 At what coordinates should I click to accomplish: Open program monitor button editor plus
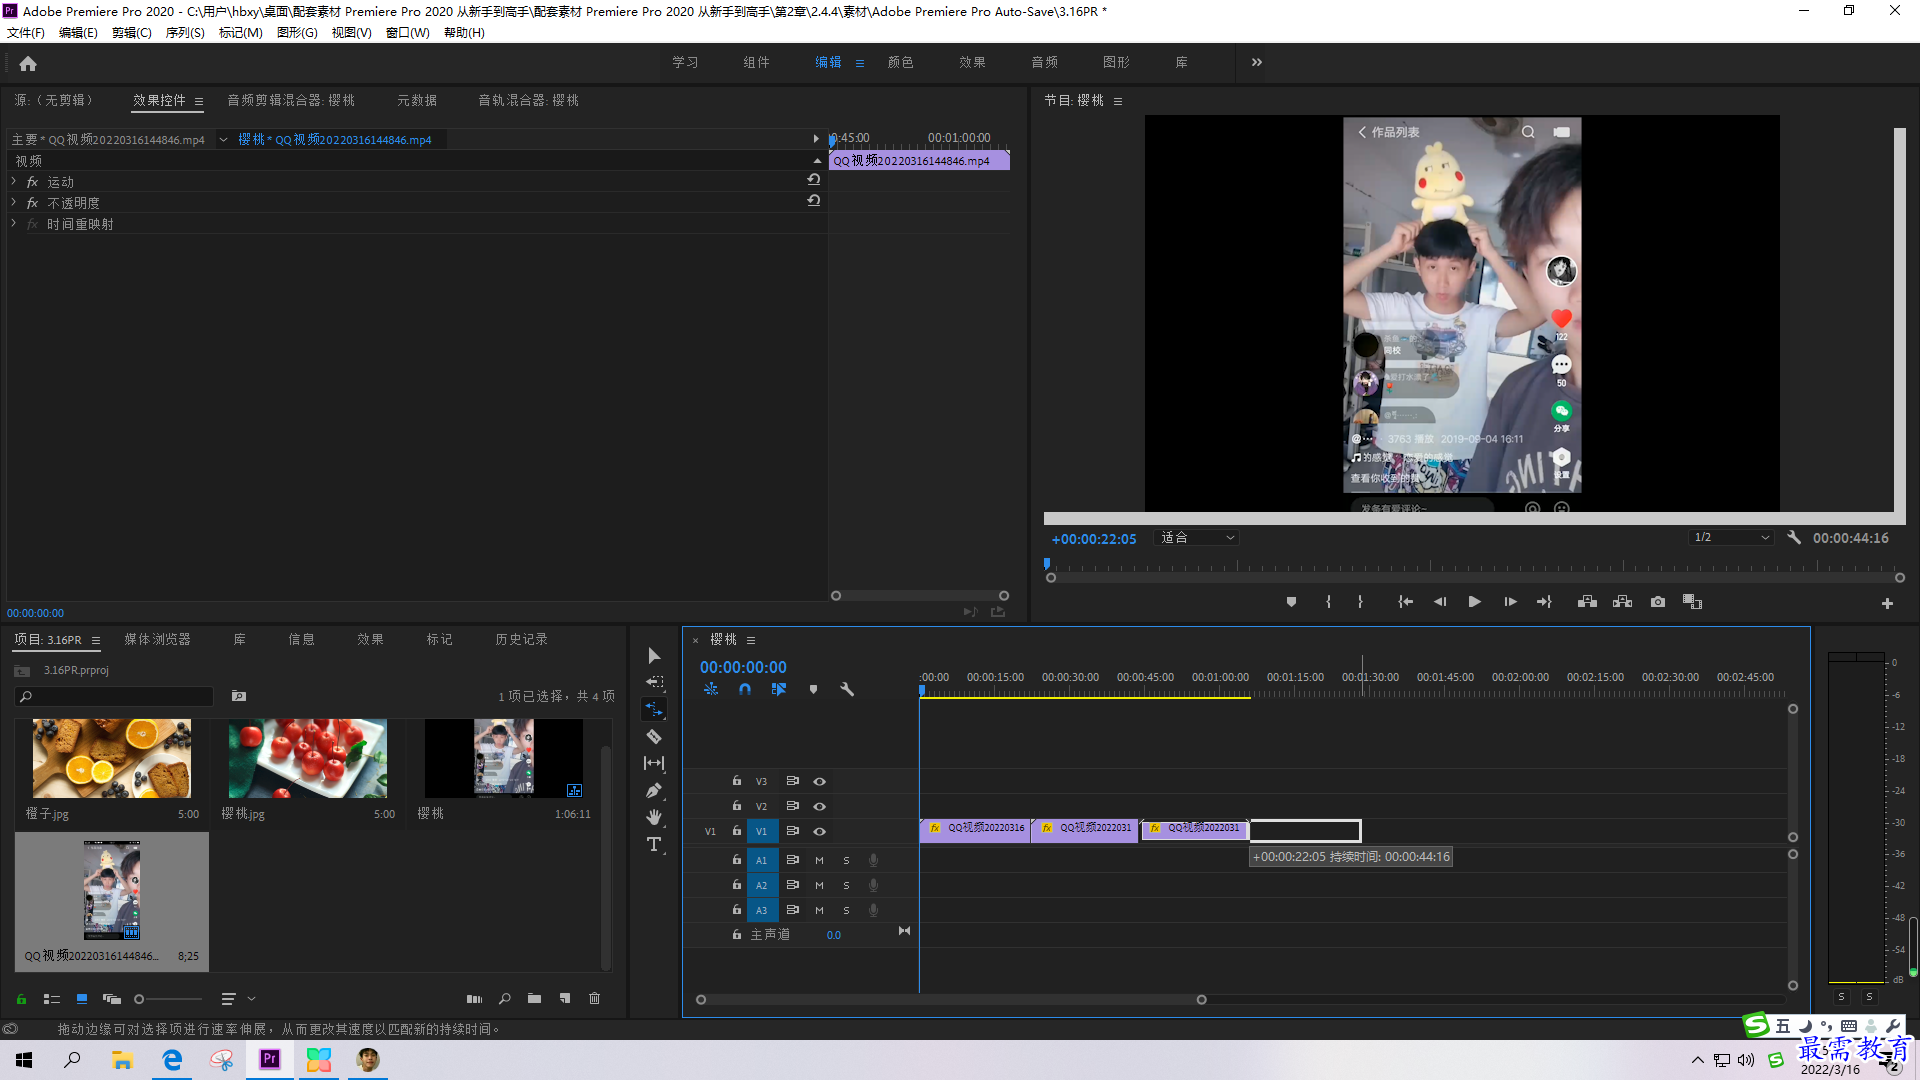pos(1887,603)
